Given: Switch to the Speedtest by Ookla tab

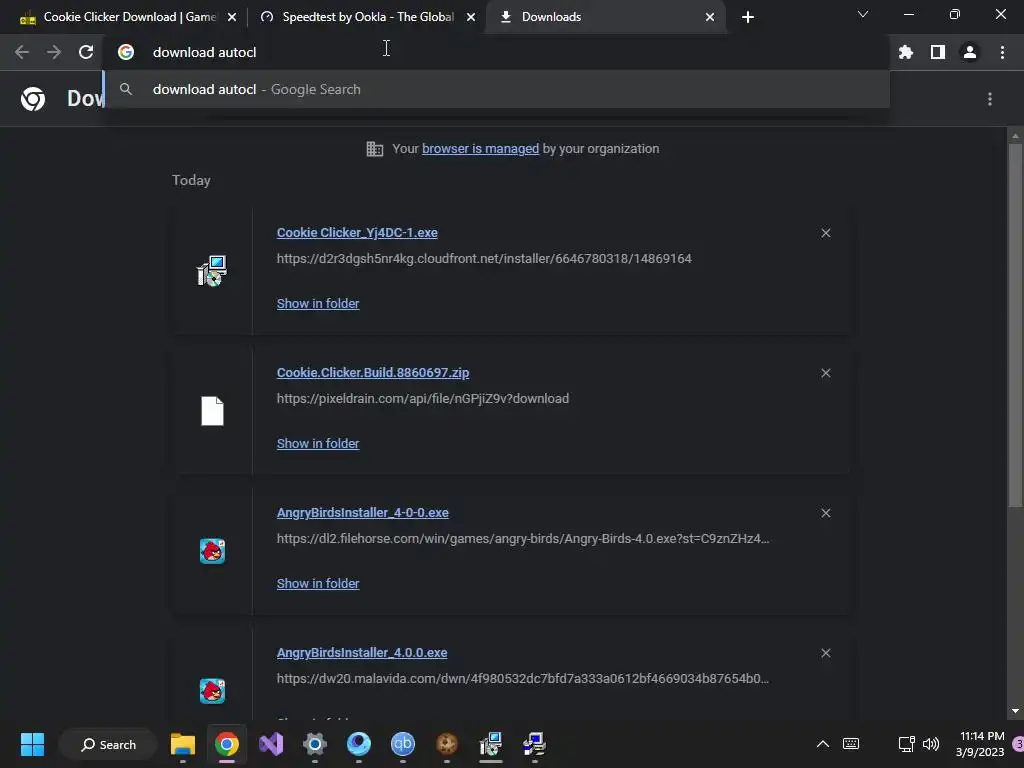Looking at the screenshot, I should (368, 17).
